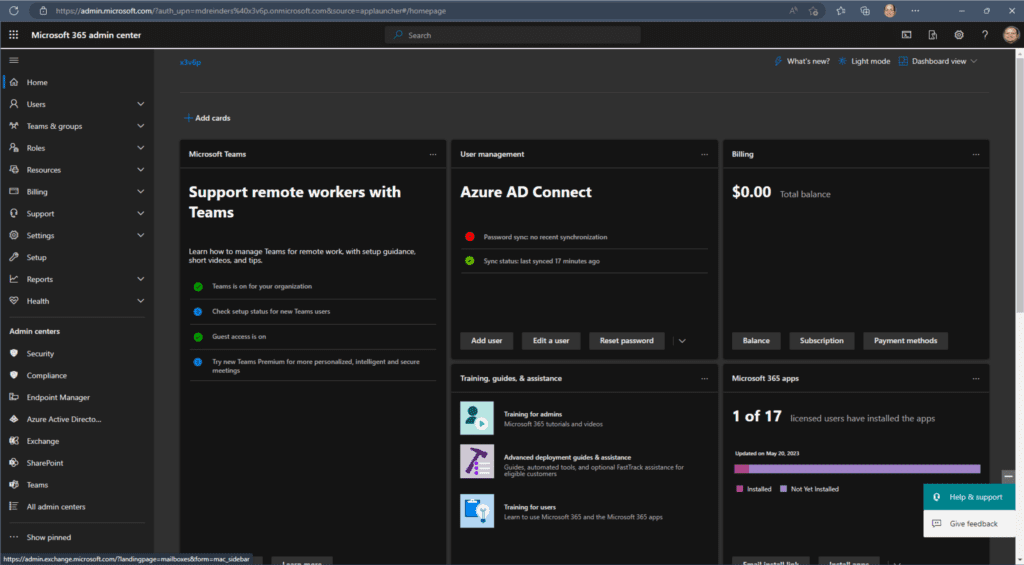Expand the Billing sidebar section chevron
This screenshot has height=565, width=1024.
(140, 191)
